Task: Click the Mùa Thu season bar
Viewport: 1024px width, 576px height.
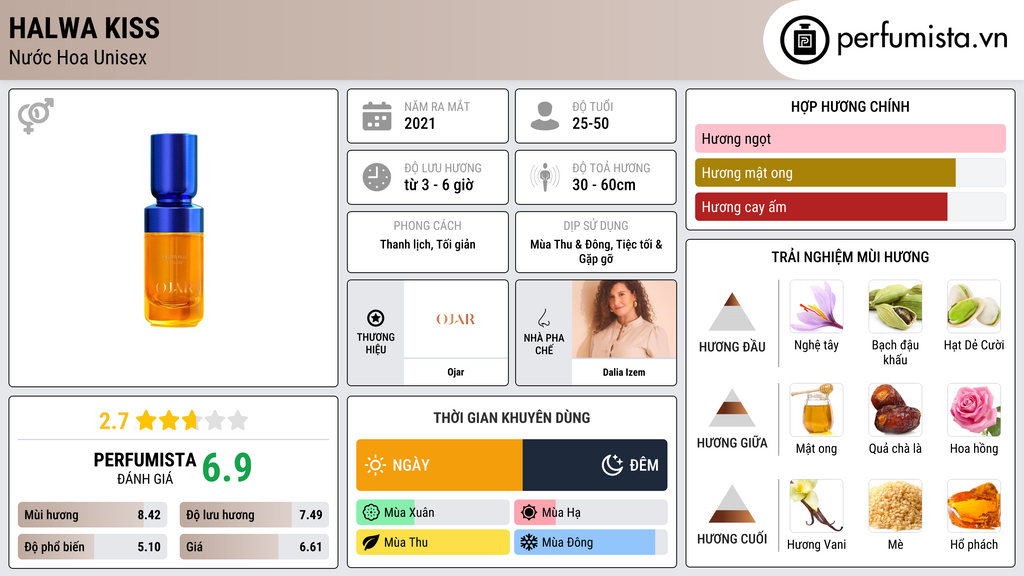Action: point(433,542)
